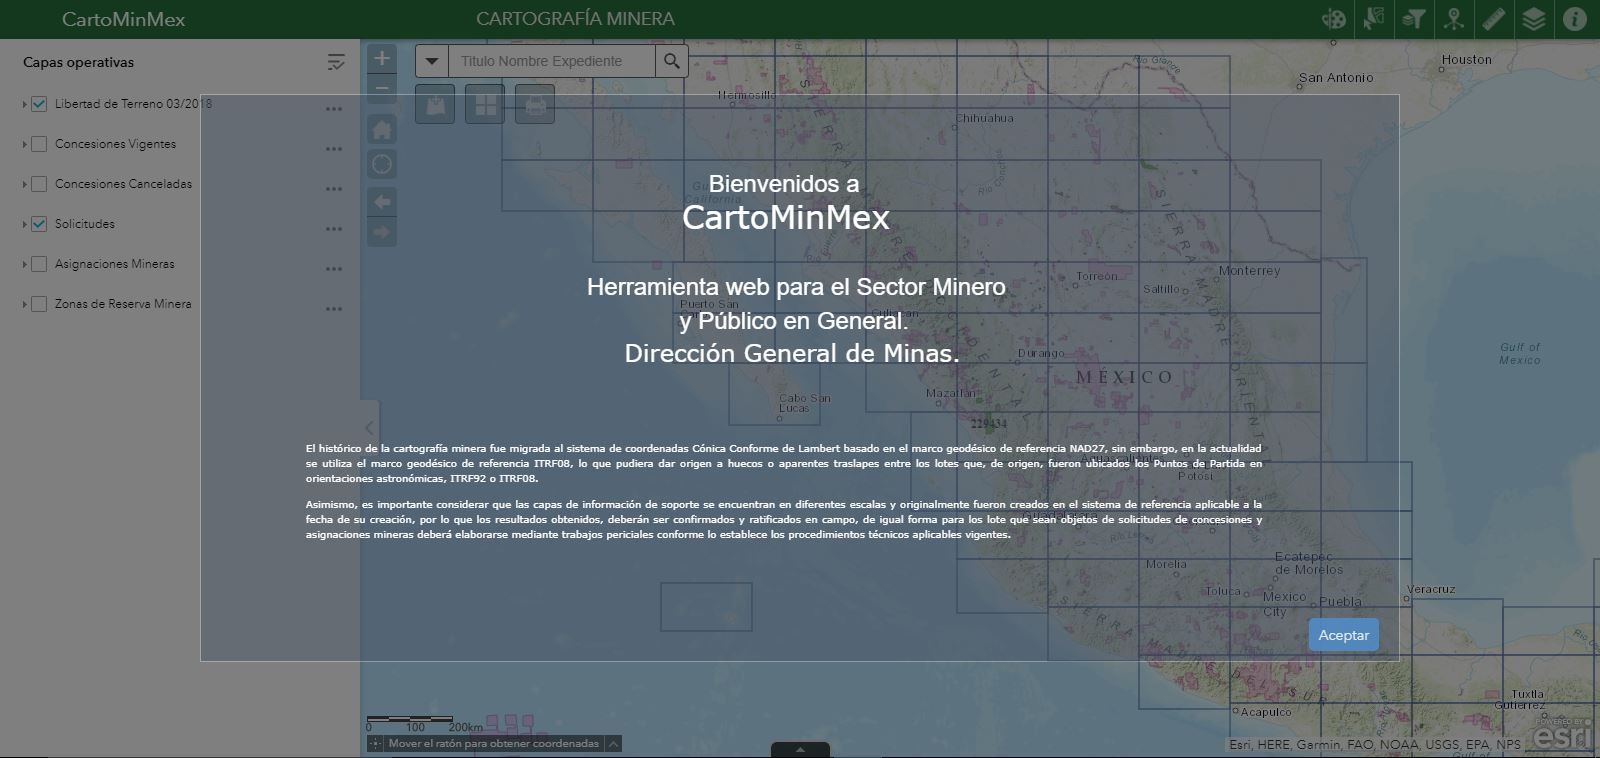Open the measurement ruler tool
The height and width of the screenshot is (758, 1600).
pos(1493,19)
